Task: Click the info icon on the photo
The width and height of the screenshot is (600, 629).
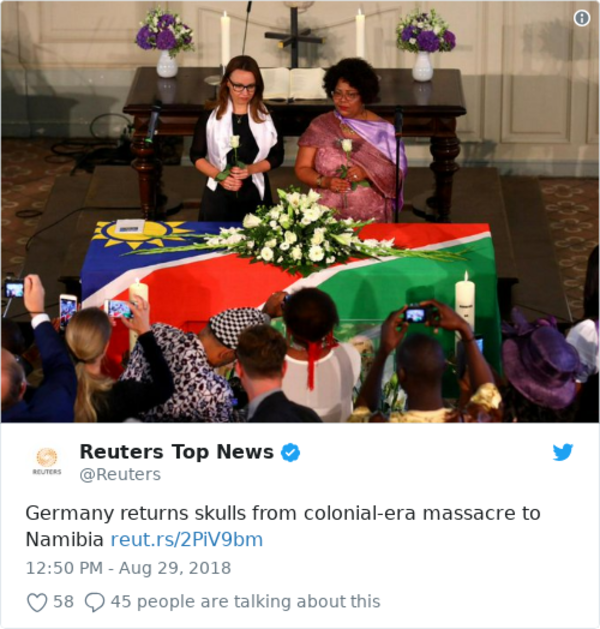Action: coord(582,18)
